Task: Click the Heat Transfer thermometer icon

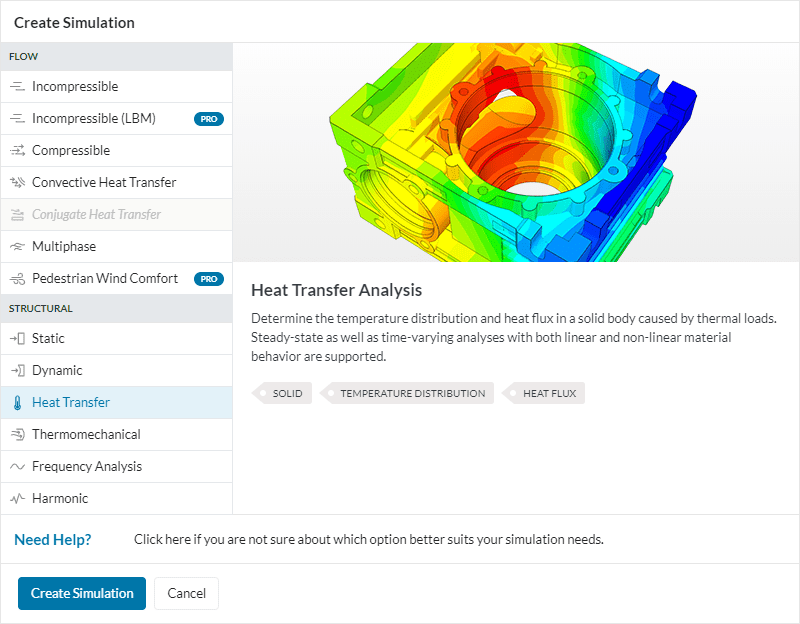Action: click(x=17, y=403)
